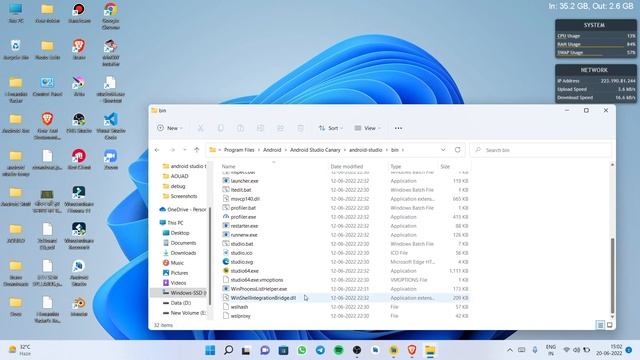Sort by Name column header

229,167
